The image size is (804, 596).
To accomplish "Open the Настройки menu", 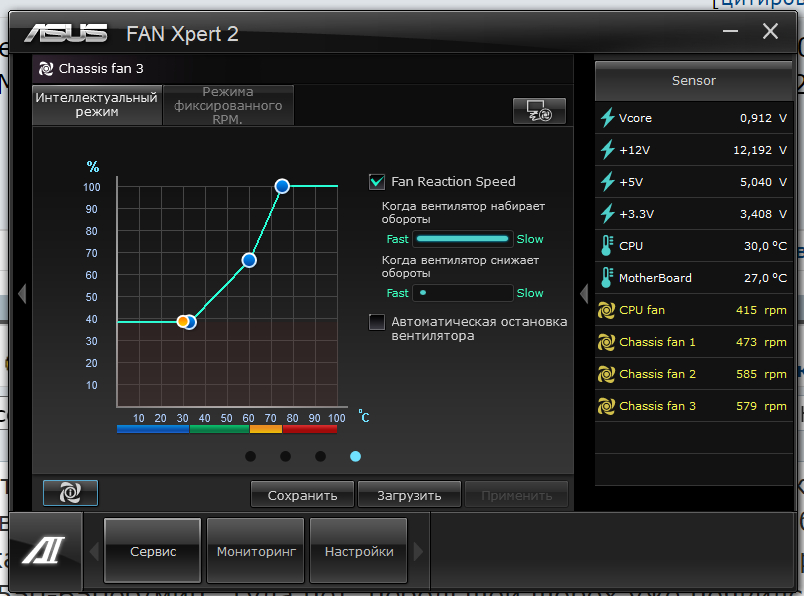I will click(x=359, y=551).
